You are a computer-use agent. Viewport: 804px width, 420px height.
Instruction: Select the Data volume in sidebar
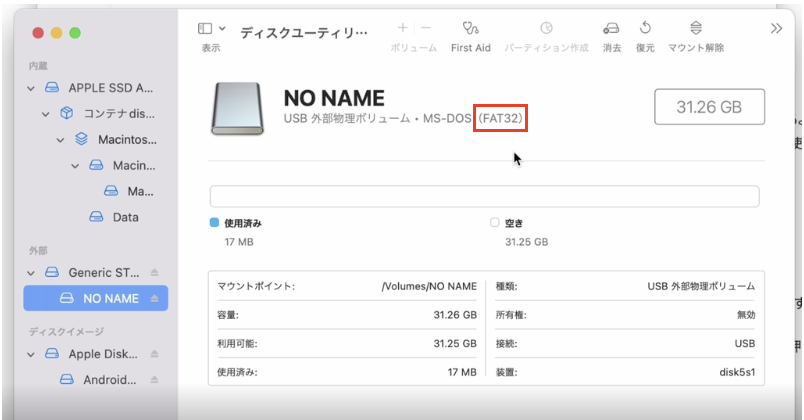click(x=125, y=217)
